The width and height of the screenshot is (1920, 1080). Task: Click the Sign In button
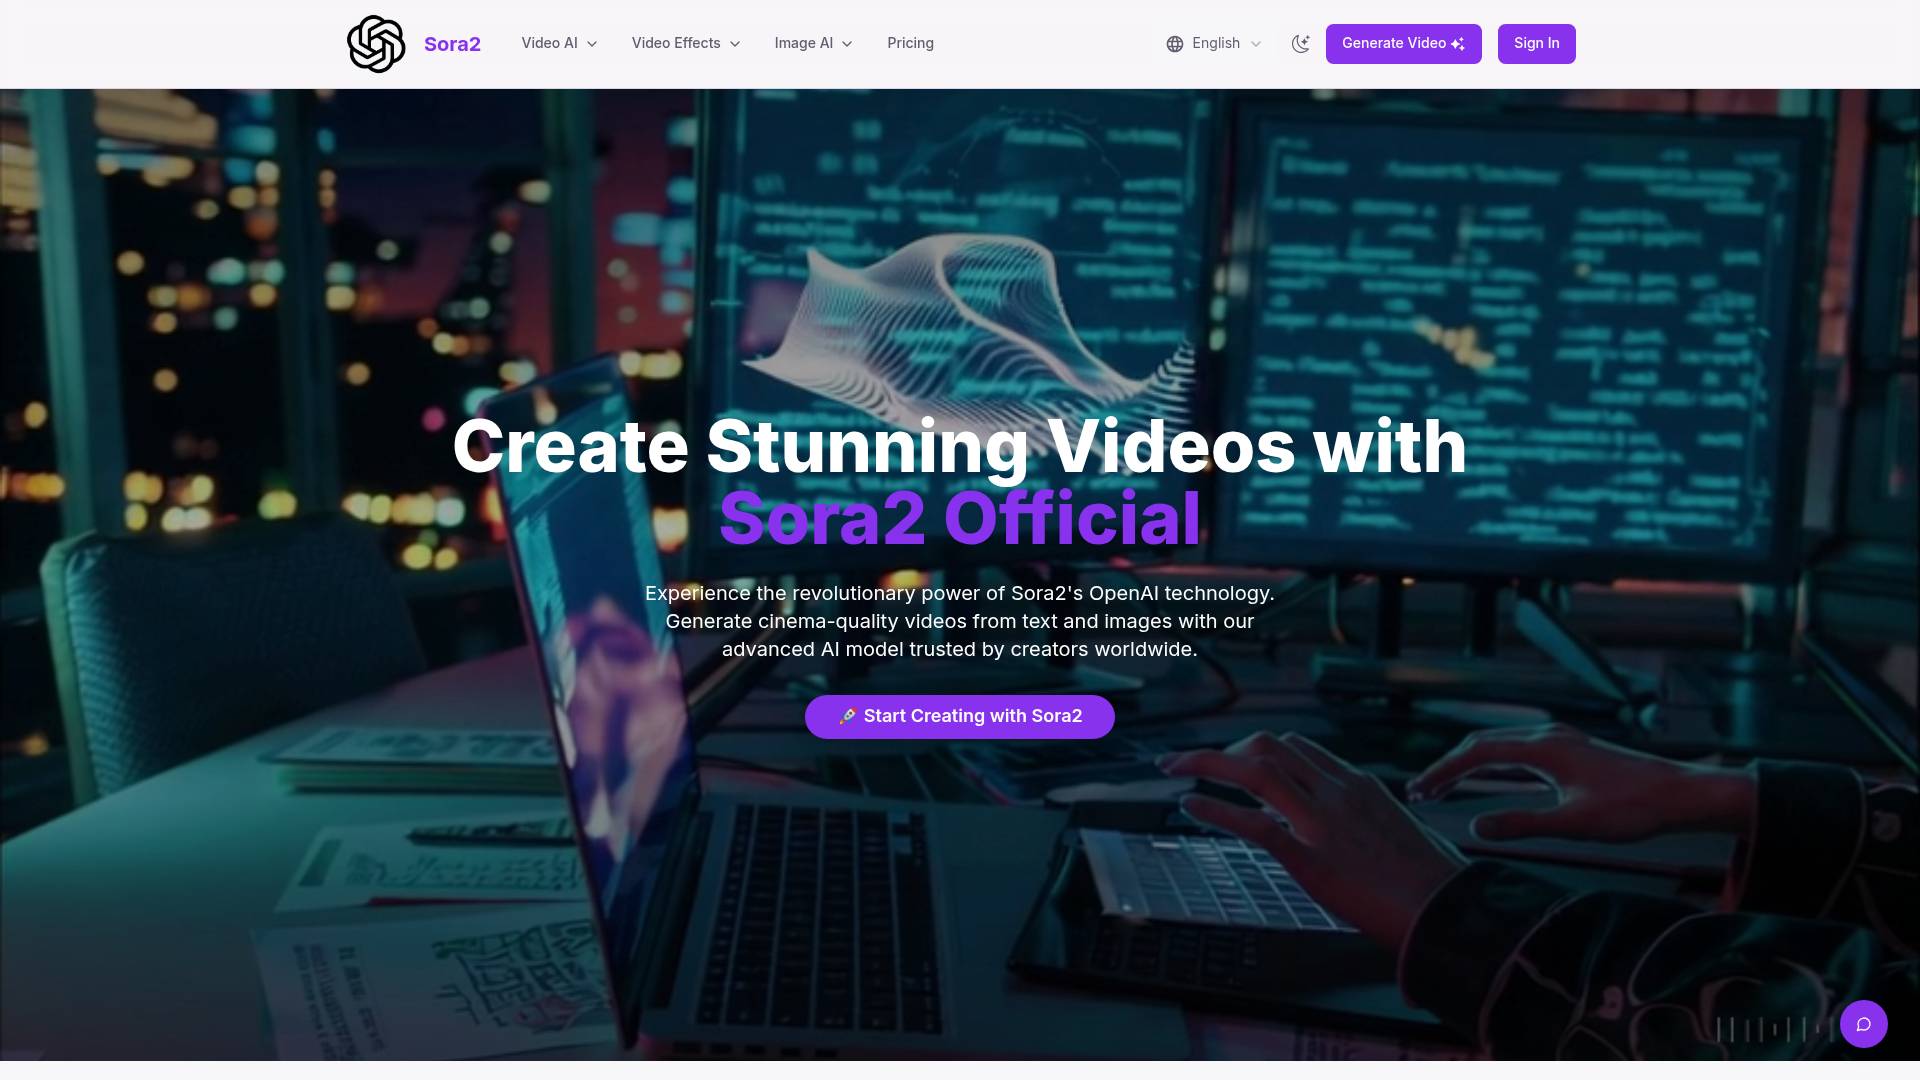(x=1537, y=44)
